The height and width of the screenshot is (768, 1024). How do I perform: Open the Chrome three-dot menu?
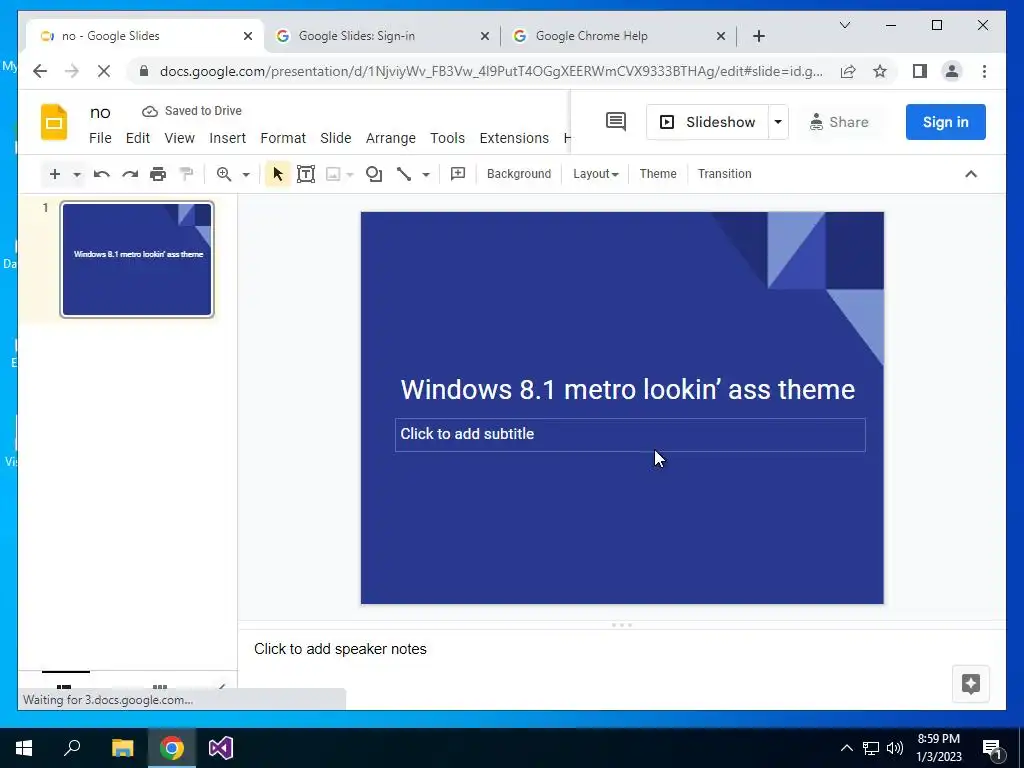tap(984, 71)
